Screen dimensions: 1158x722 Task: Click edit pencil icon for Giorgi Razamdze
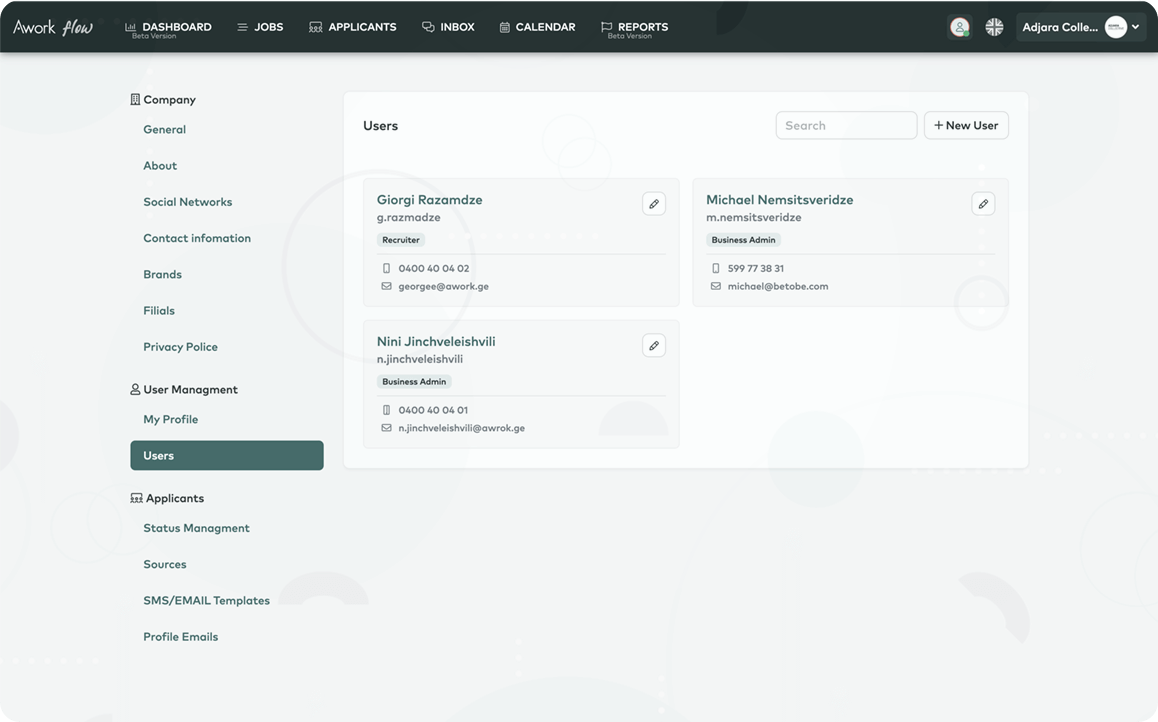tap(653, 204)
